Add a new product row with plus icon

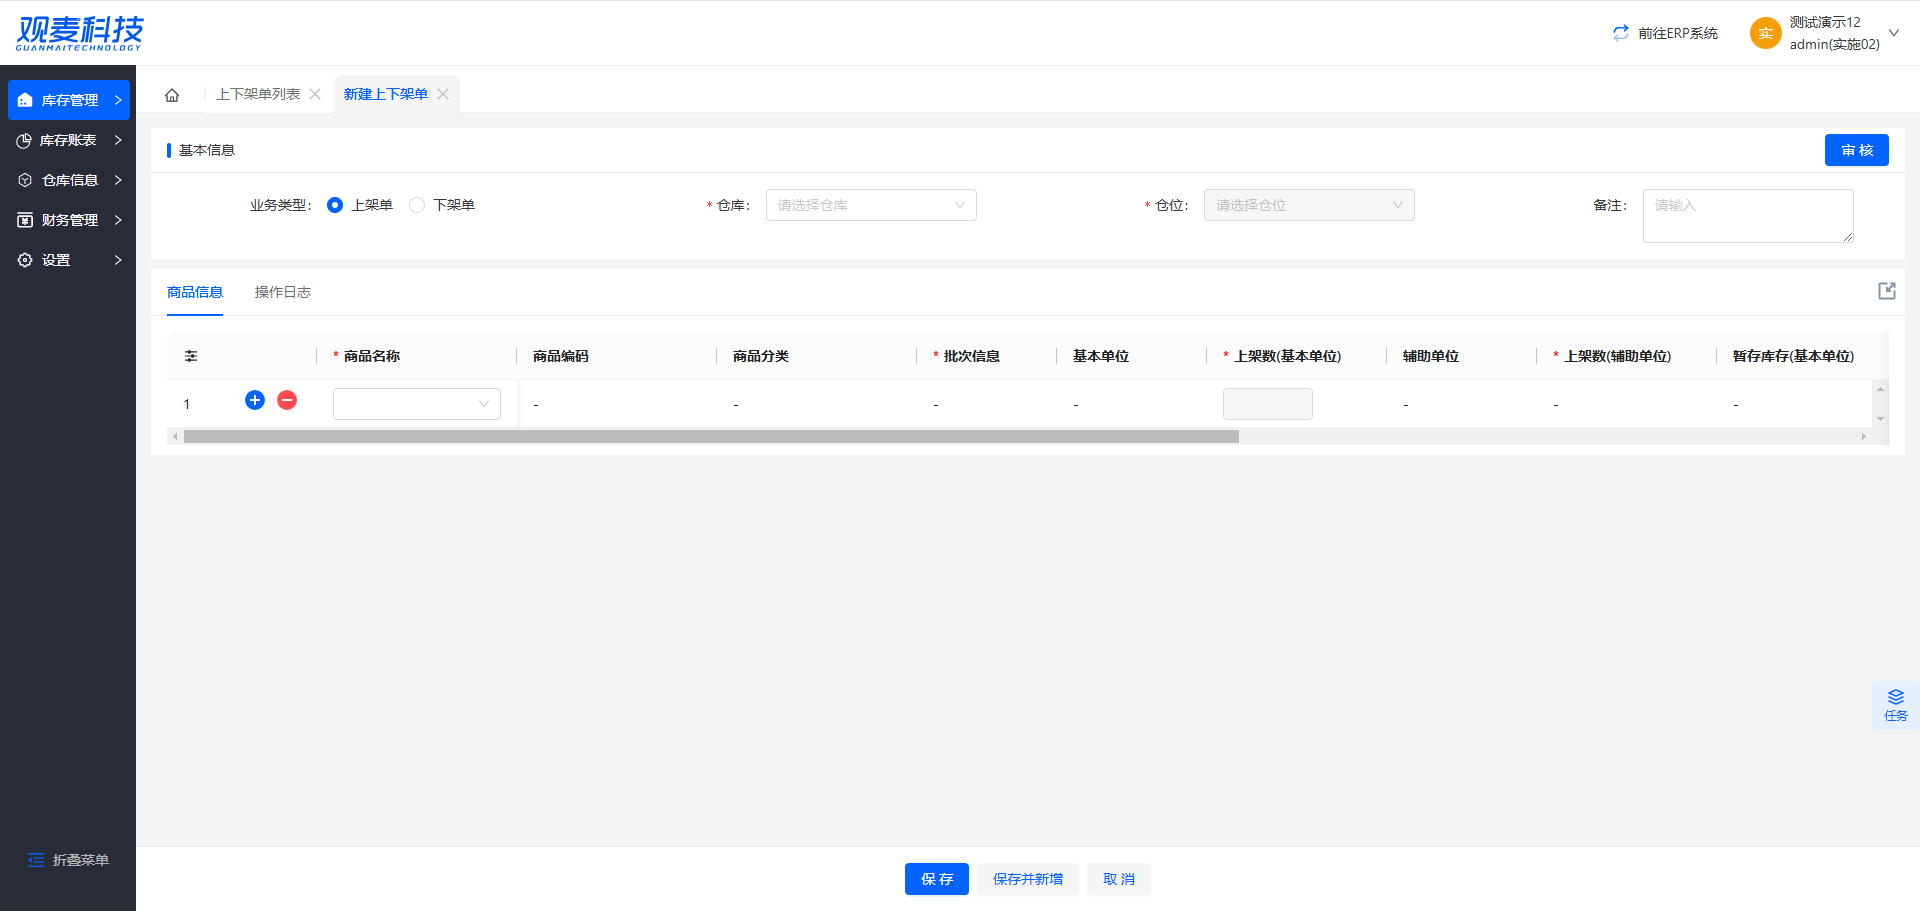(255, 400)
